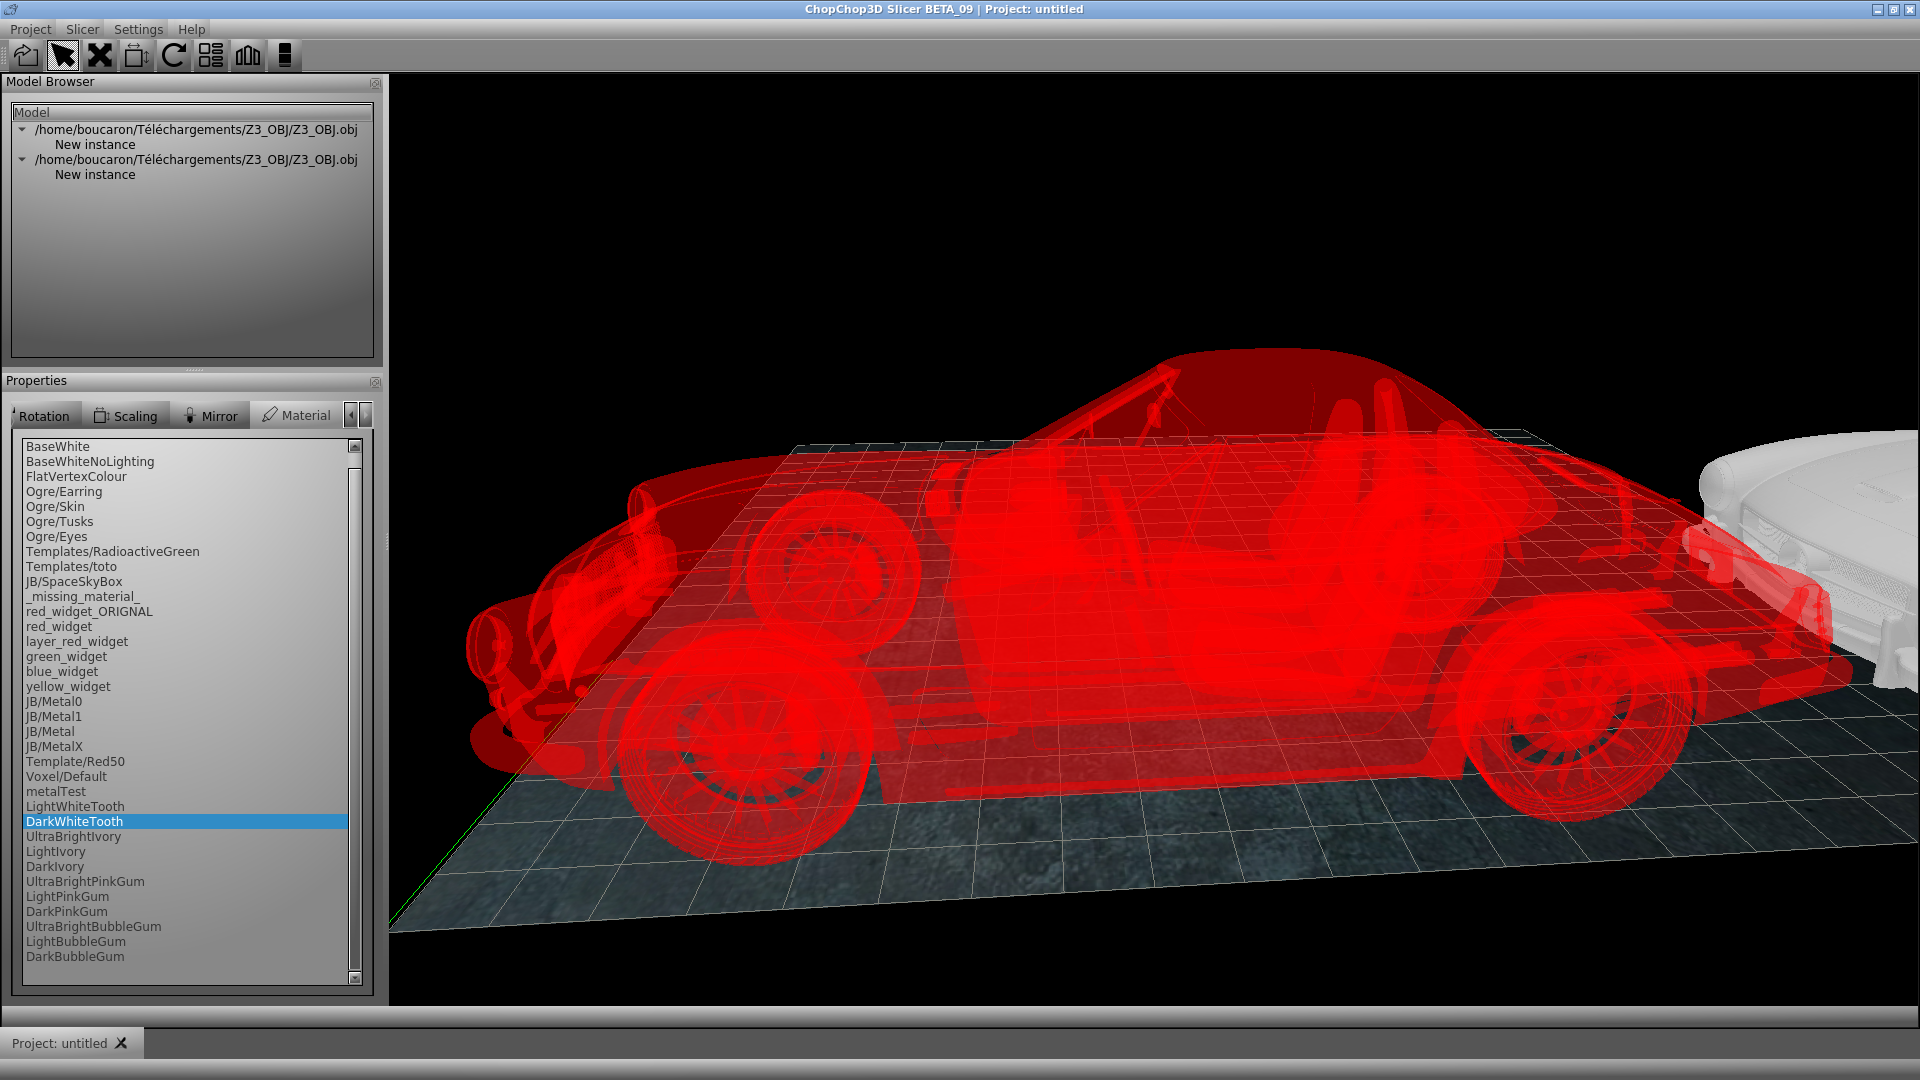Open the Slicer menu

point(82,29)
